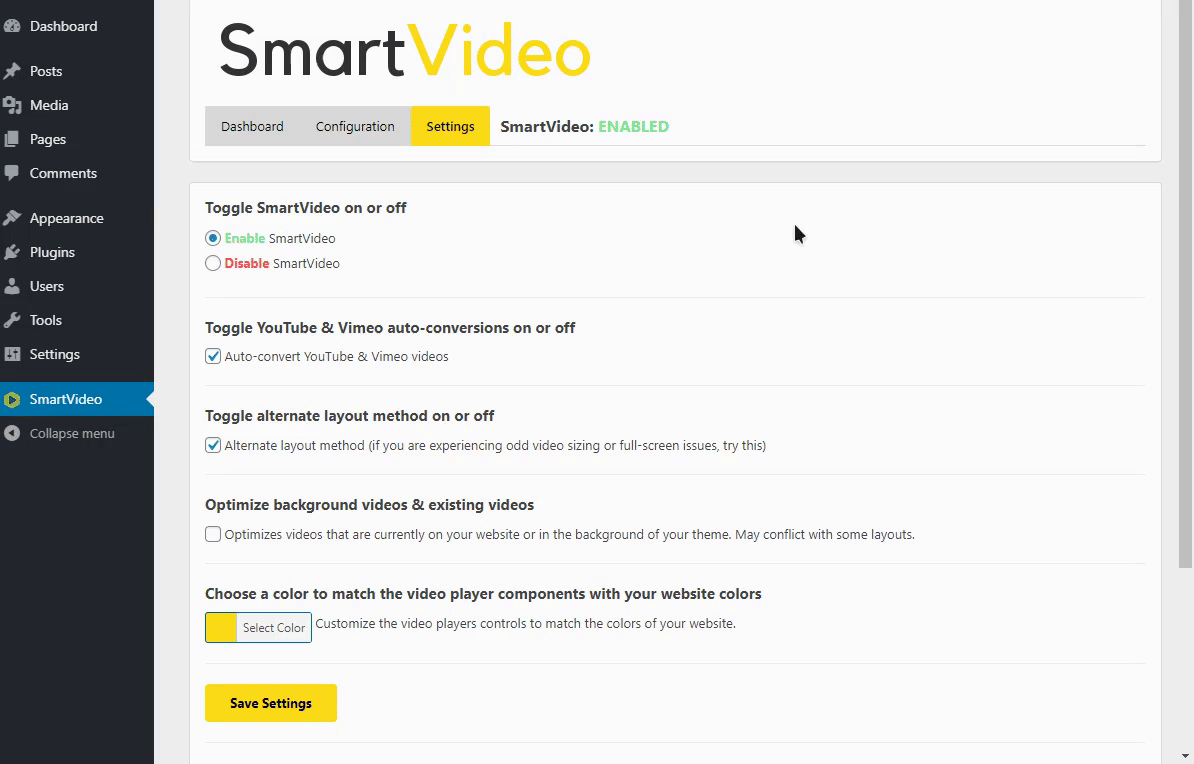This screenshot has height=764, width=1194.
Task: Open WordPress Settings in the sidebar
Action: tap(54, 354)
